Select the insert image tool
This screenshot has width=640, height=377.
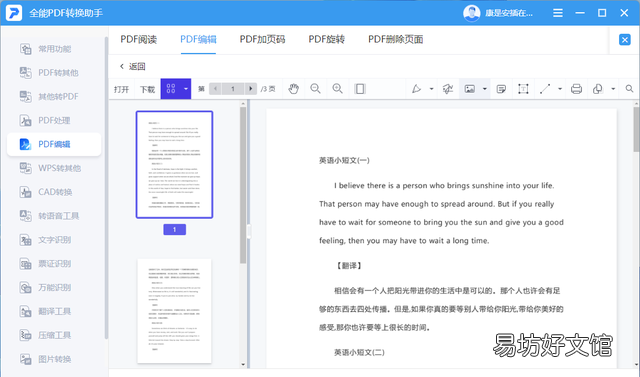point(470,89)
